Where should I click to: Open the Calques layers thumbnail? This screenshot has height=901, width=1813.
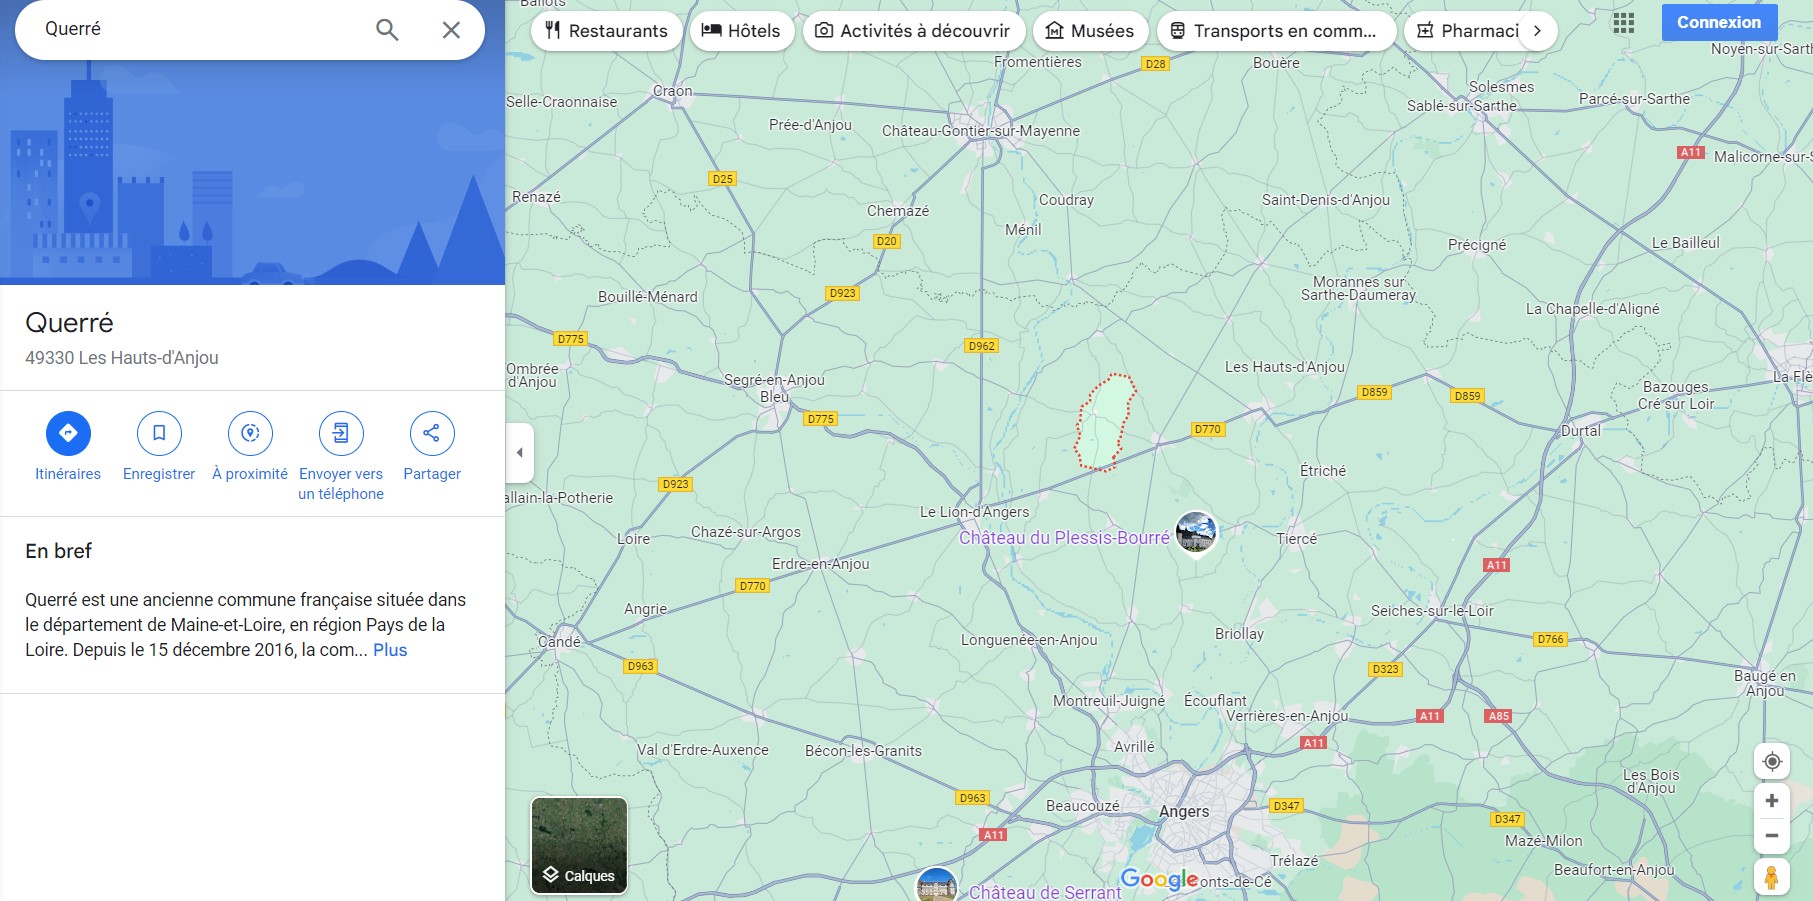[x=579, y=845]
